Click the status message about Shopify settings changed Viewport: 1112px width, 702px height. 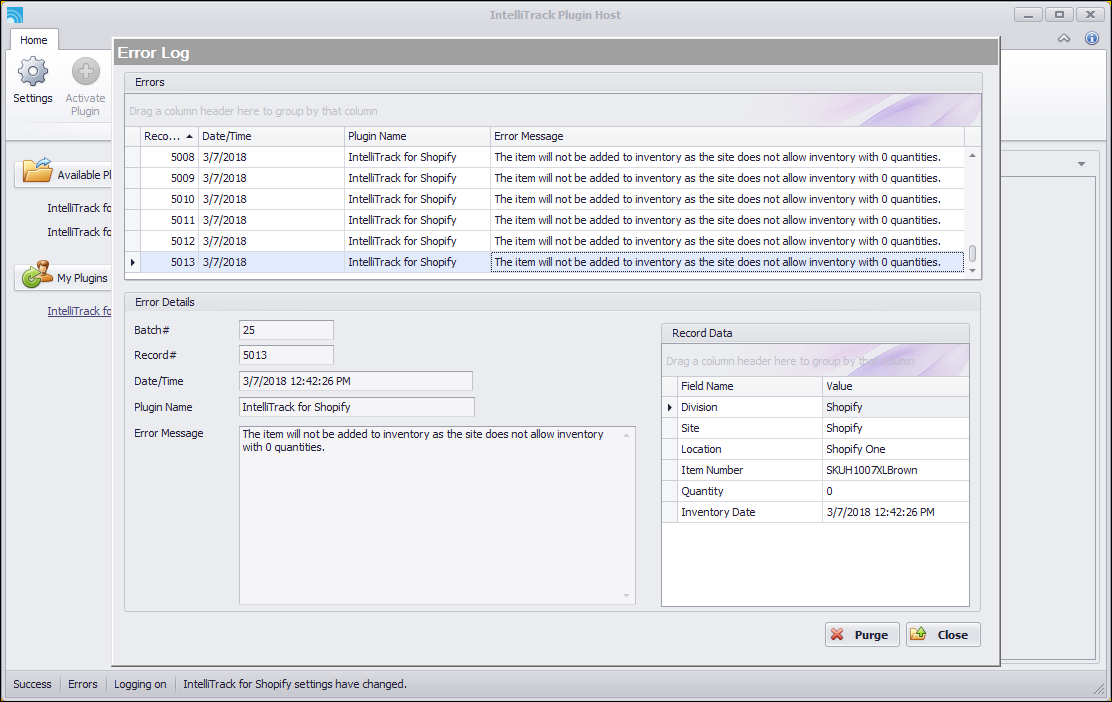pos(295,684)
